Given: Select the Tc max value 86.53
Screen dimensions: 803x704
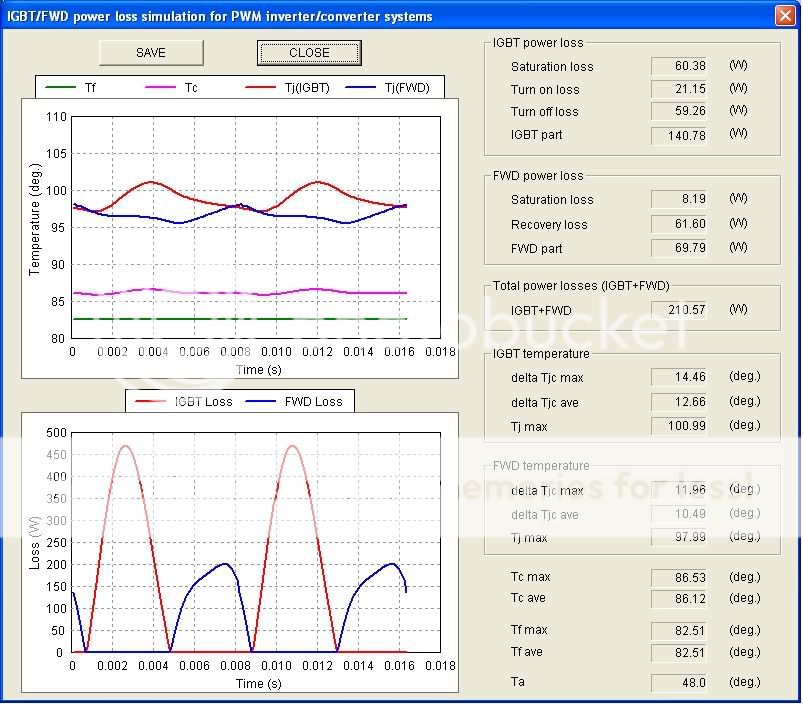Looking at the screenshot, I should 679,578.
